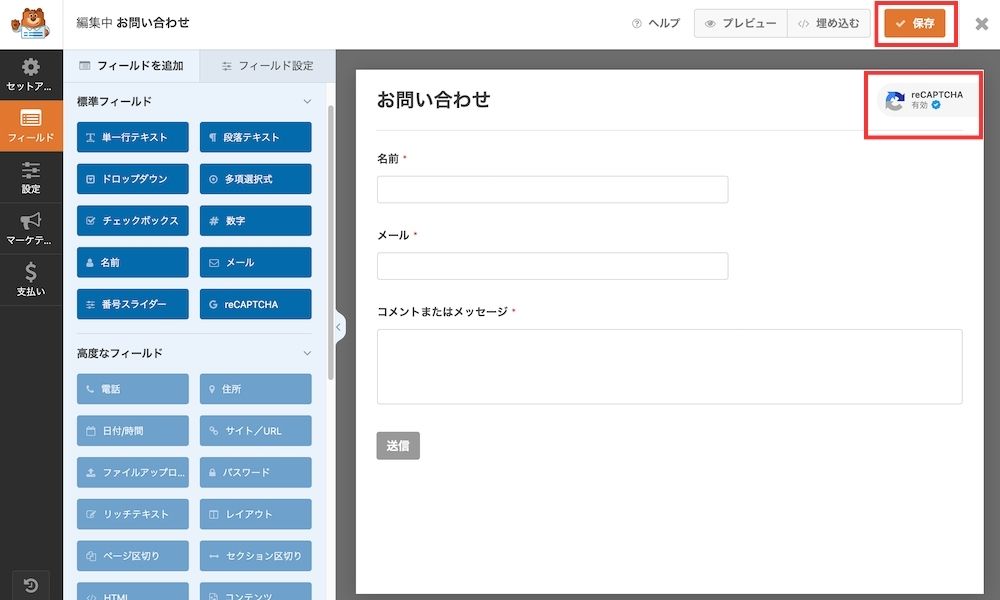Collapse the 高度なフィールド section chevron
This screenshot has height=600, width=1000.
tap(307, 353)
